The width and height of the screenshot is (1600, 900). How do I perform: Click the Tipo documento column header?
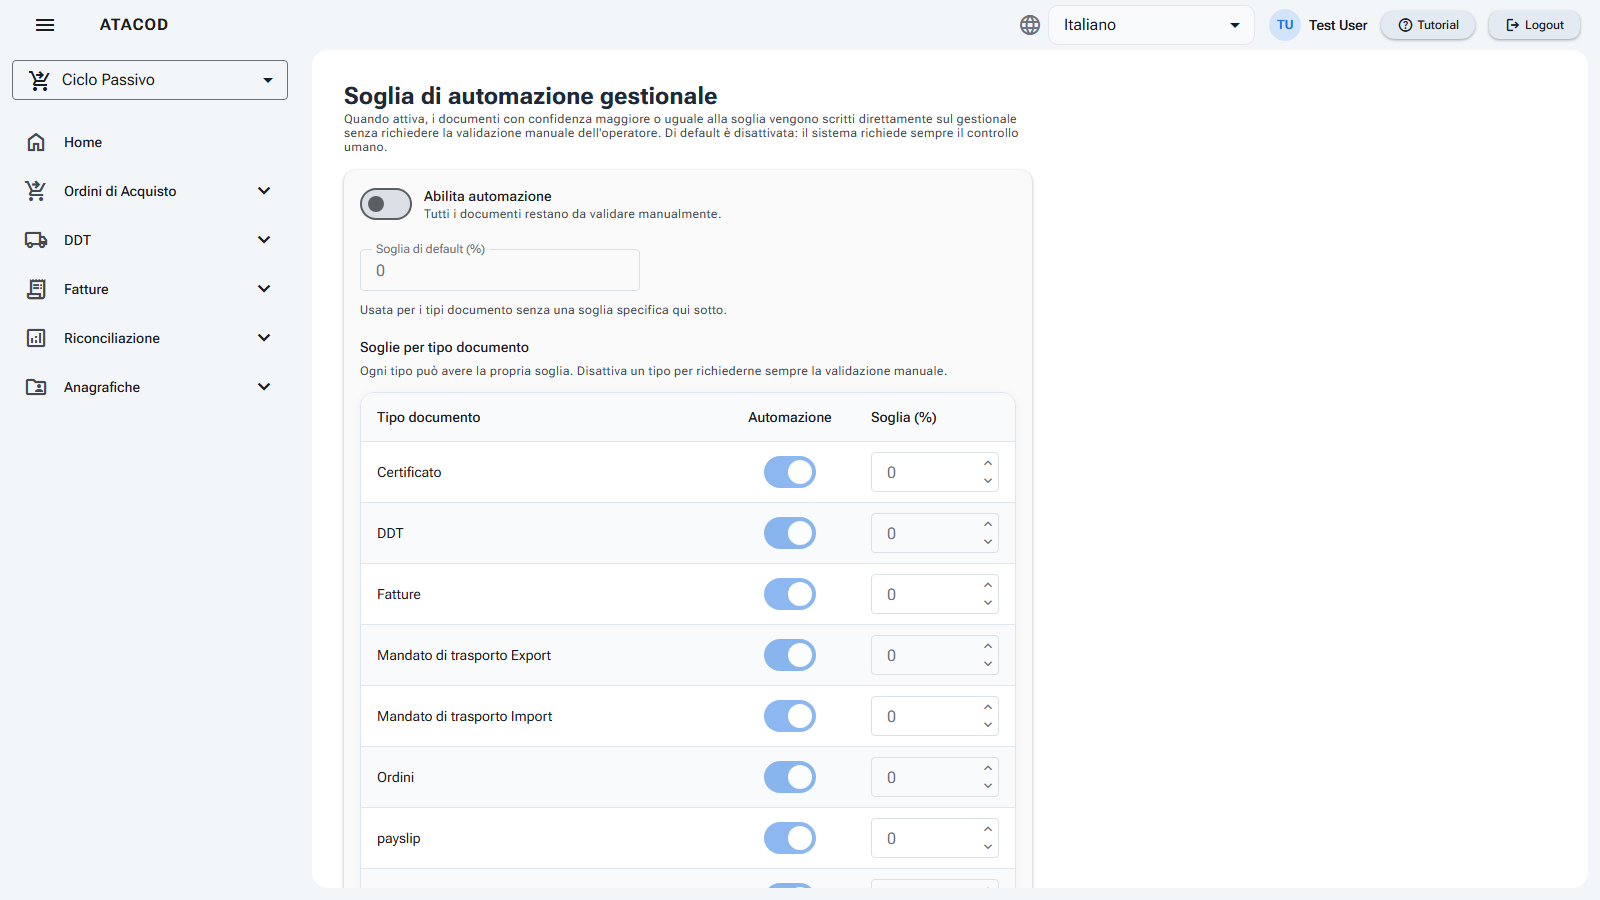[x=429, y=417]
